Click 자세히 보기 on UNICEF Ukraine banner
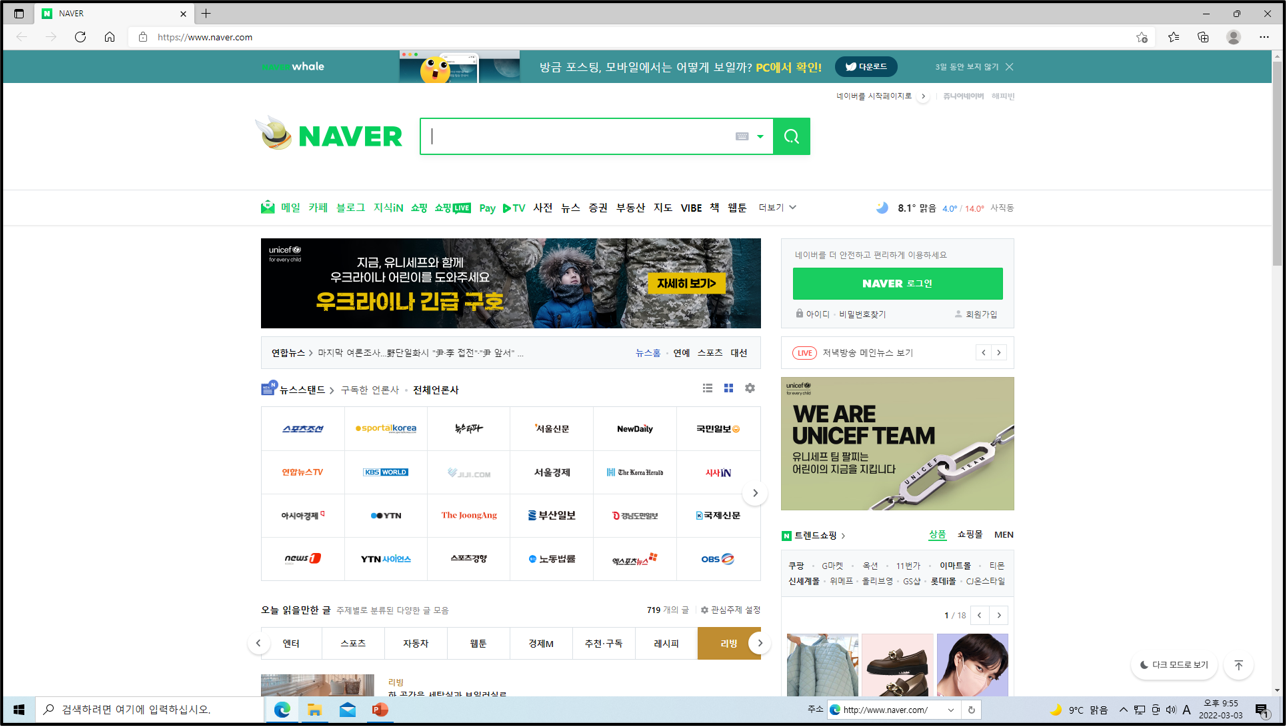 pos(686,284)
